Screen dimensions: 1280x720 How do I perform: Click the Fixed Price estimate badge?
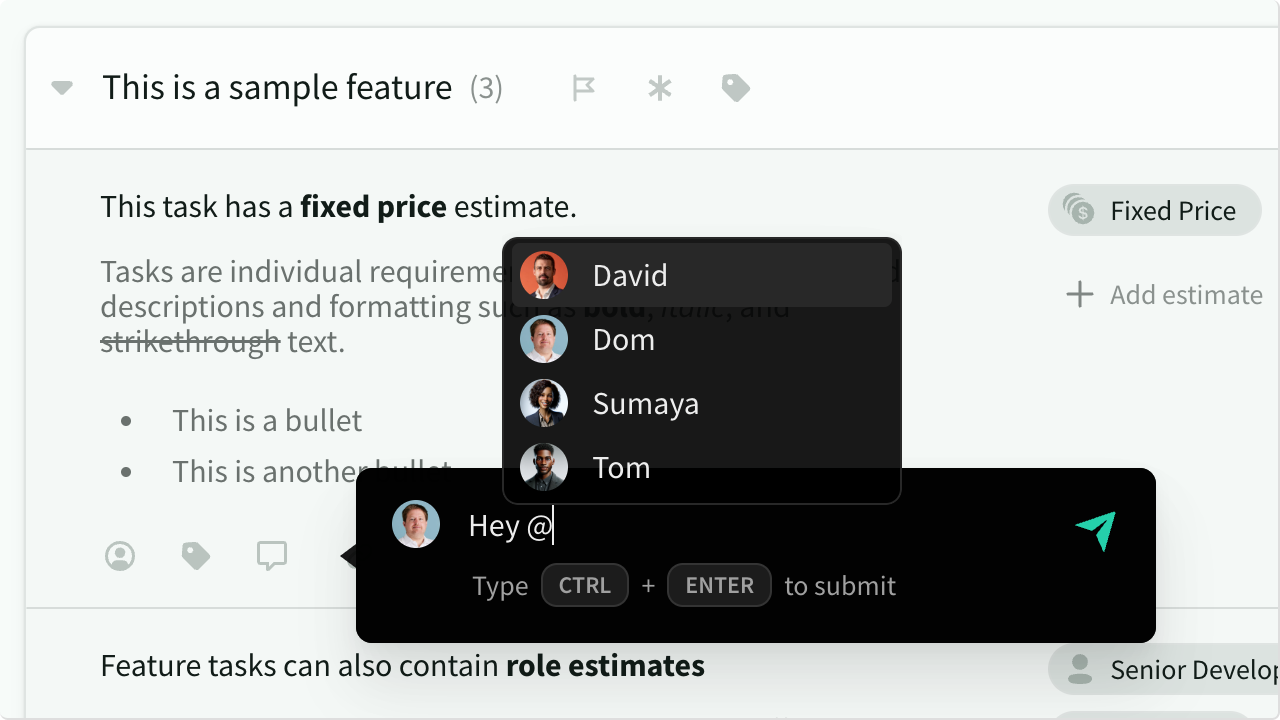point(1155,210)
